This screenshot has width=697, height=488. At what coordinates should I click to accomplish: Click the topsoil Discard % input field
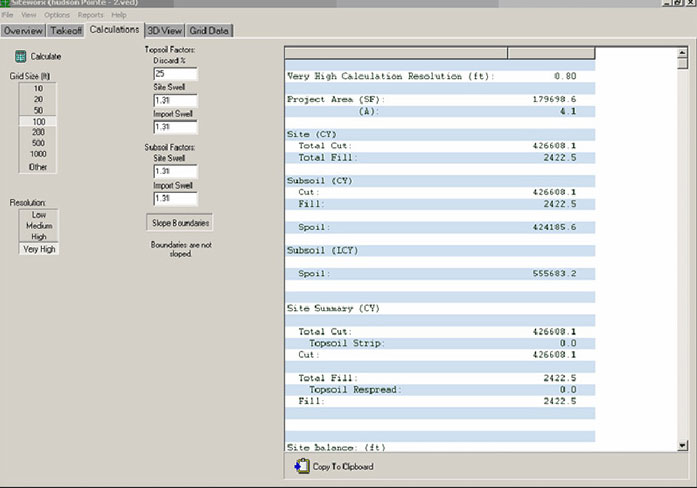175,74
